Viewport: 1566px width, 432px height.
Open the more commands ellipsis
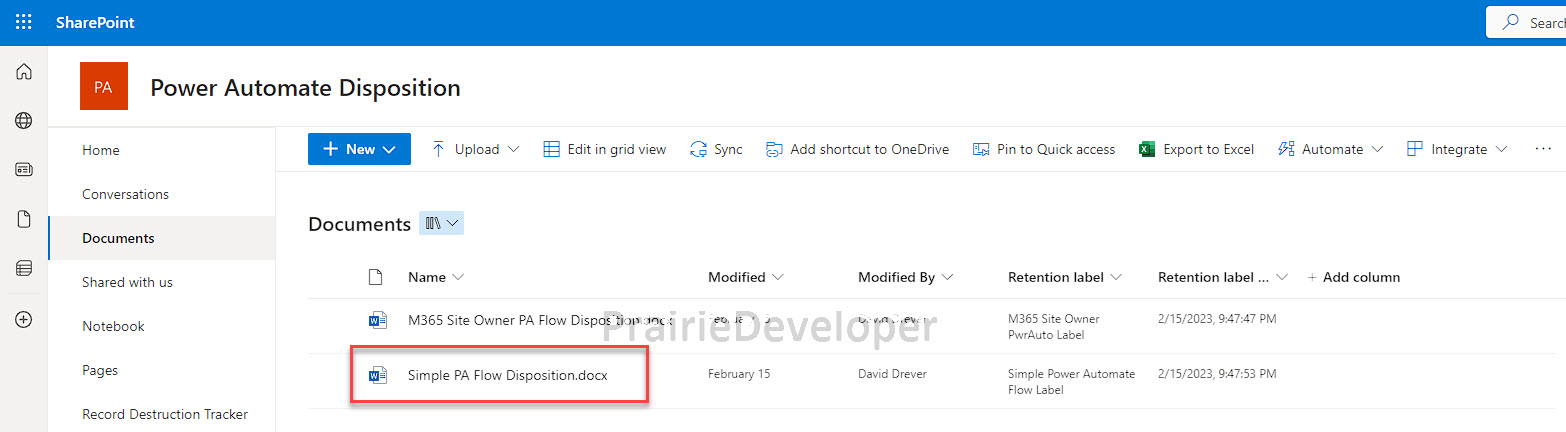(1542, 149)
